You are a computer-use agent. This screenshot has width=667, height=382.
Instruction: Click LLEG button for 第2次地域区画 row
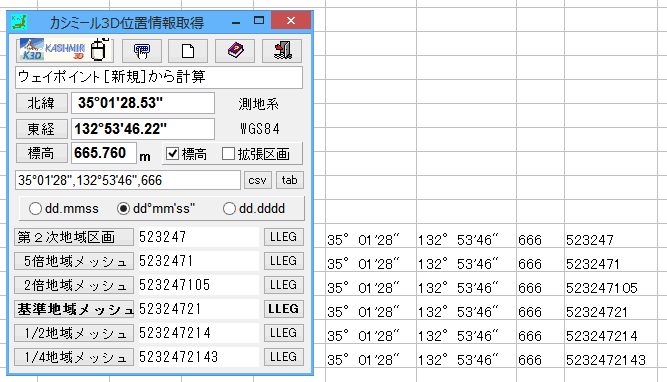(x=284, y=237)
